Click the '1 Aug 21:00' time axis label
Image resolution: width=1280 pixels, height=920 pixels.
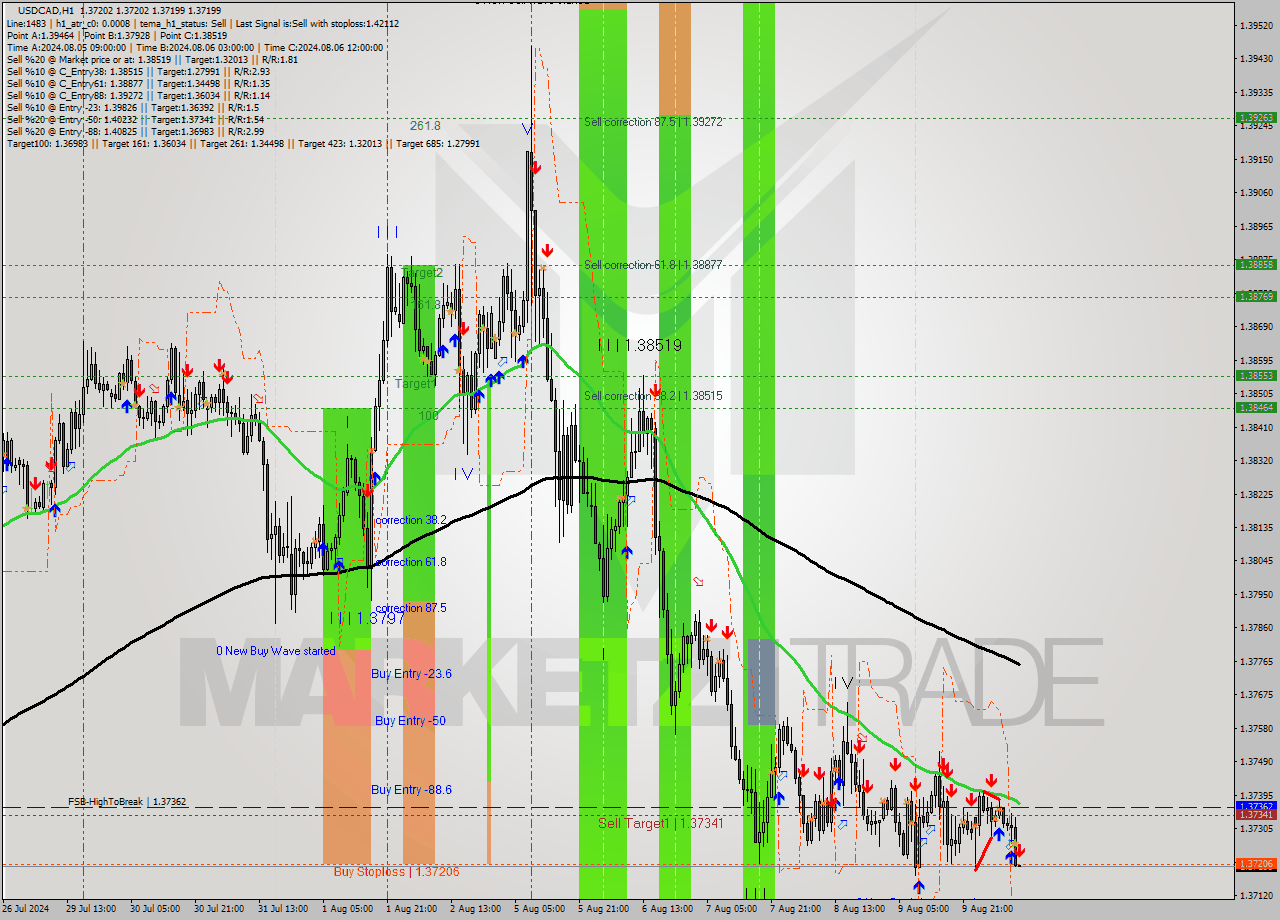[411, 909]
